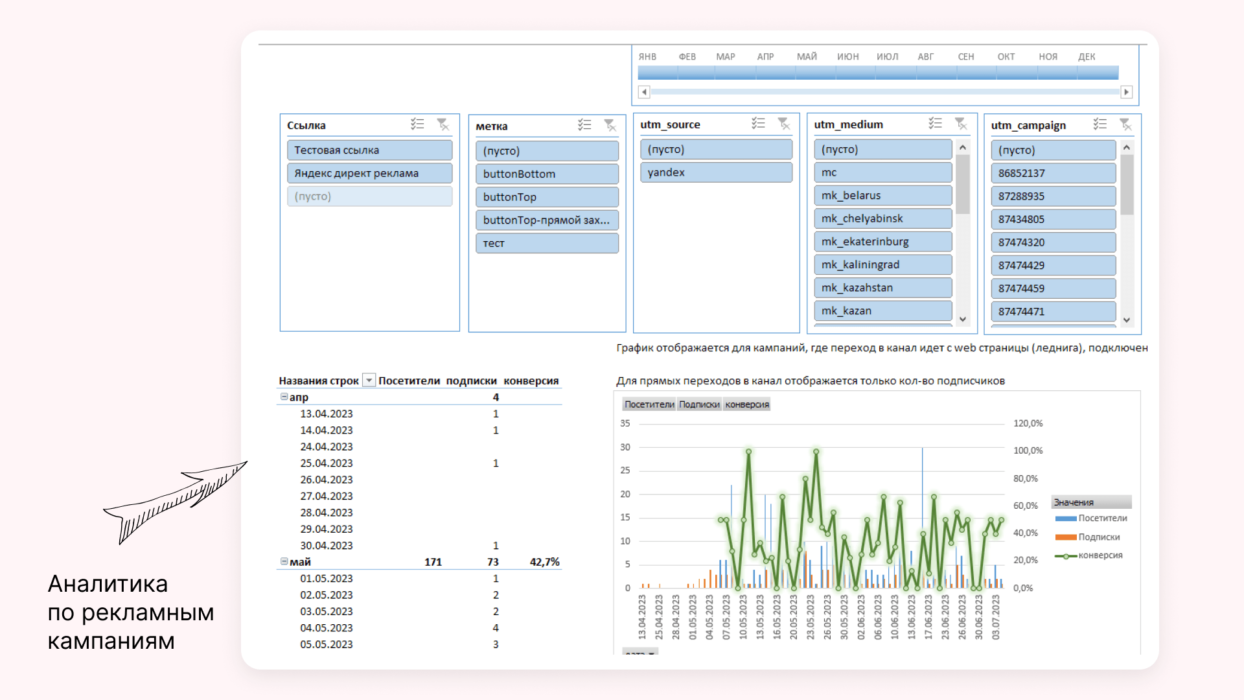Enable multi-select in the метка slicer
Image resolution: width=1244 pixels, height=700 pixels.
(585, 126)
